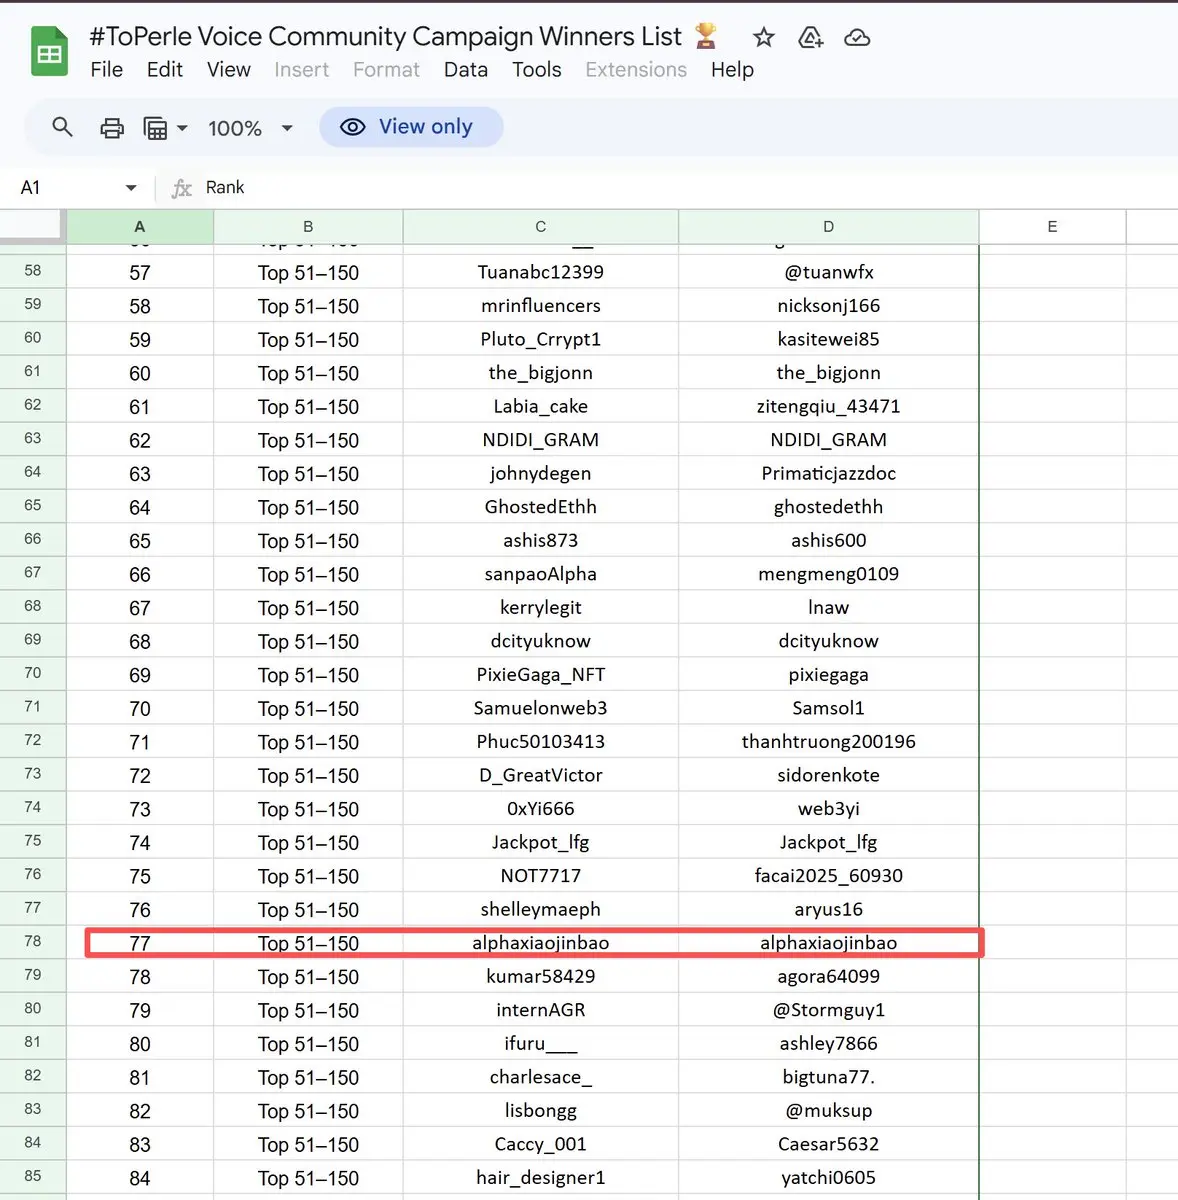
Task: Click the formula bar showing Rank
Action: pos(600,188)
